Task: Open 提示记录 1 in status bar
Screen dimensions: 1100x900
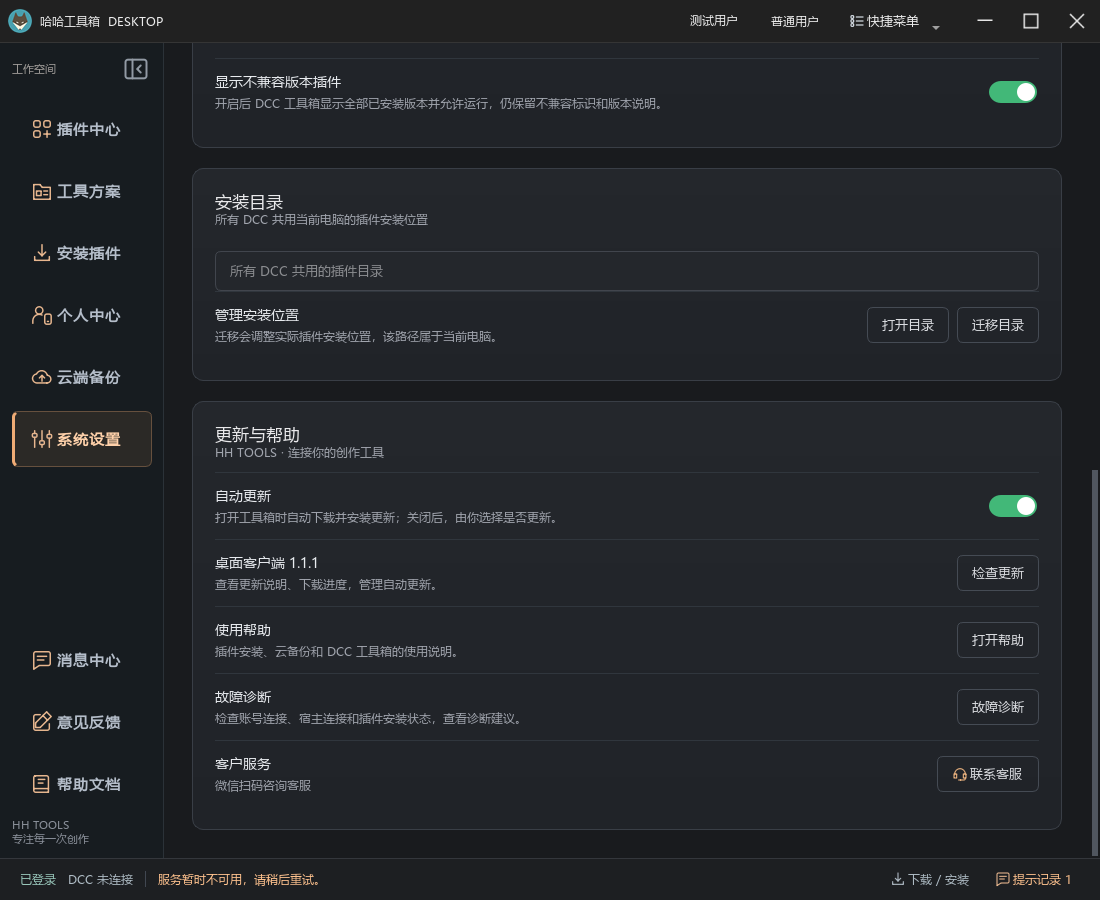Action: pyautogui.click(x=1033, y=879)
